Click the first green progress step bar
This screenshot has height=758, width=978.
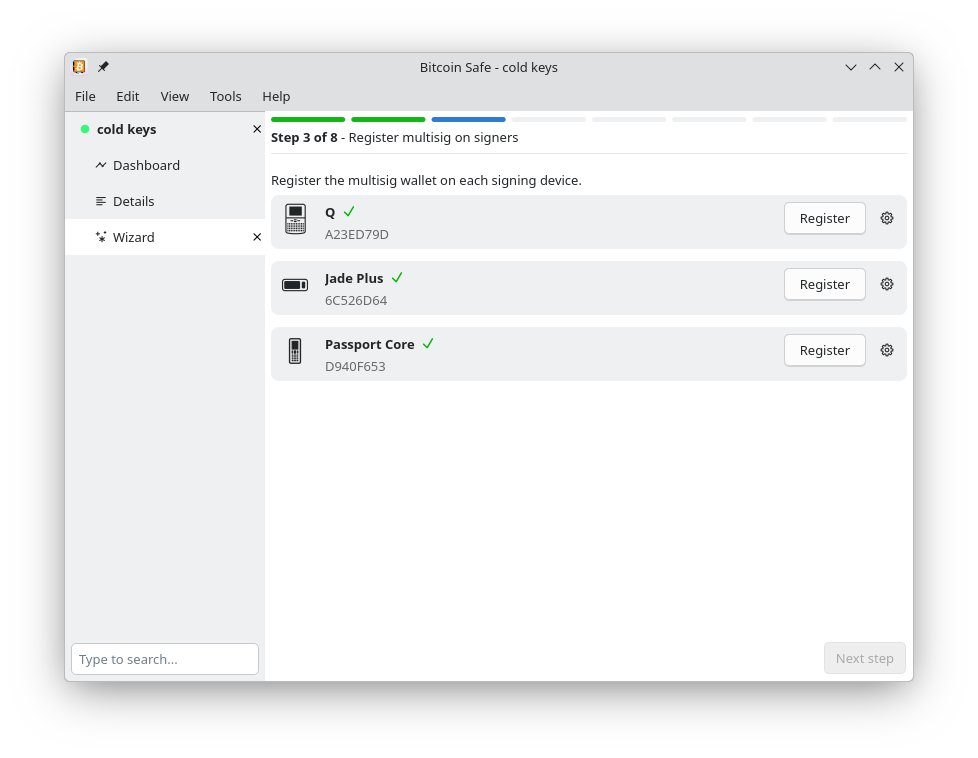pos(308,119)
